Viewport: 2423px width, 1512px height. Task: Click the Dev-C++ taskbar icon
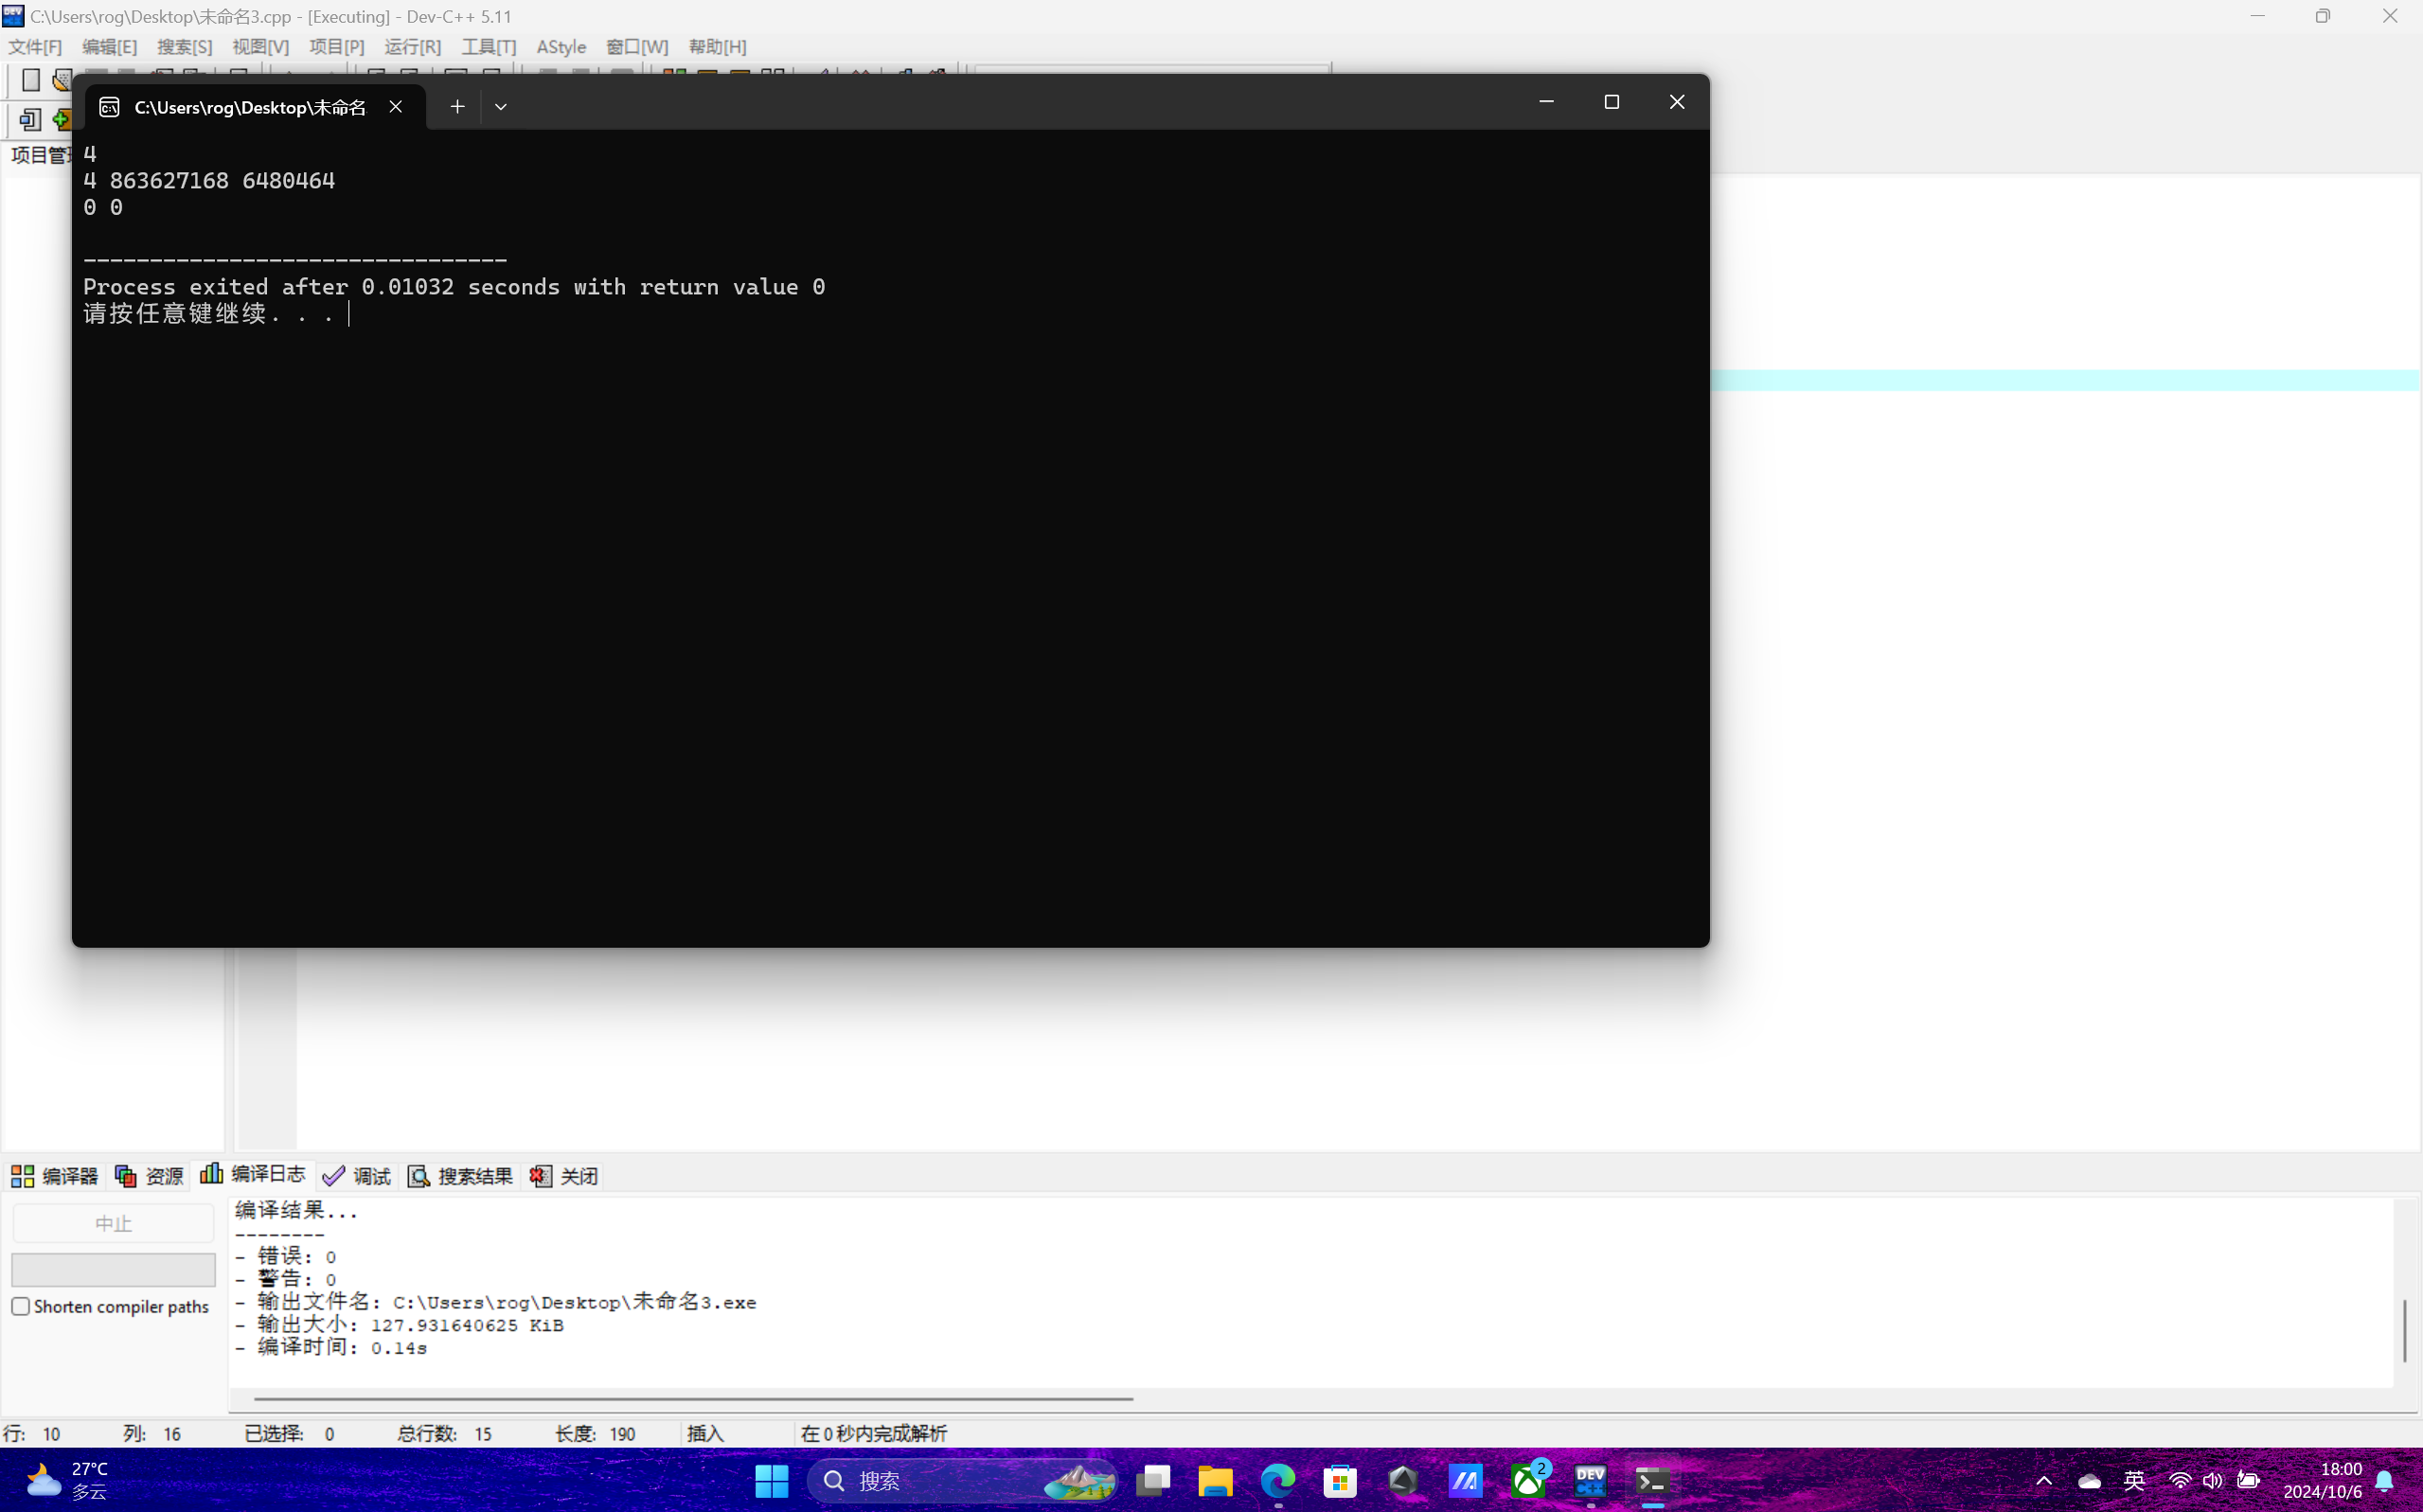[1590, 1480]
